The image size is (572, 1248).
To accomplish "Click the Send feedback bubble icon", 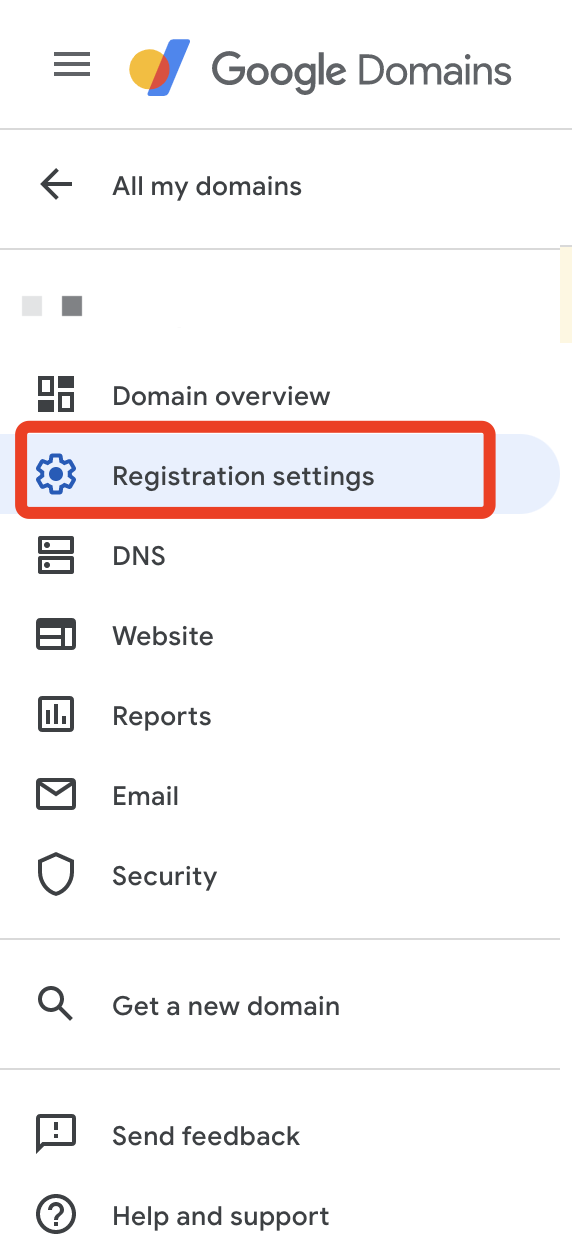I will pyautogui.click(x=56, y=1135).
